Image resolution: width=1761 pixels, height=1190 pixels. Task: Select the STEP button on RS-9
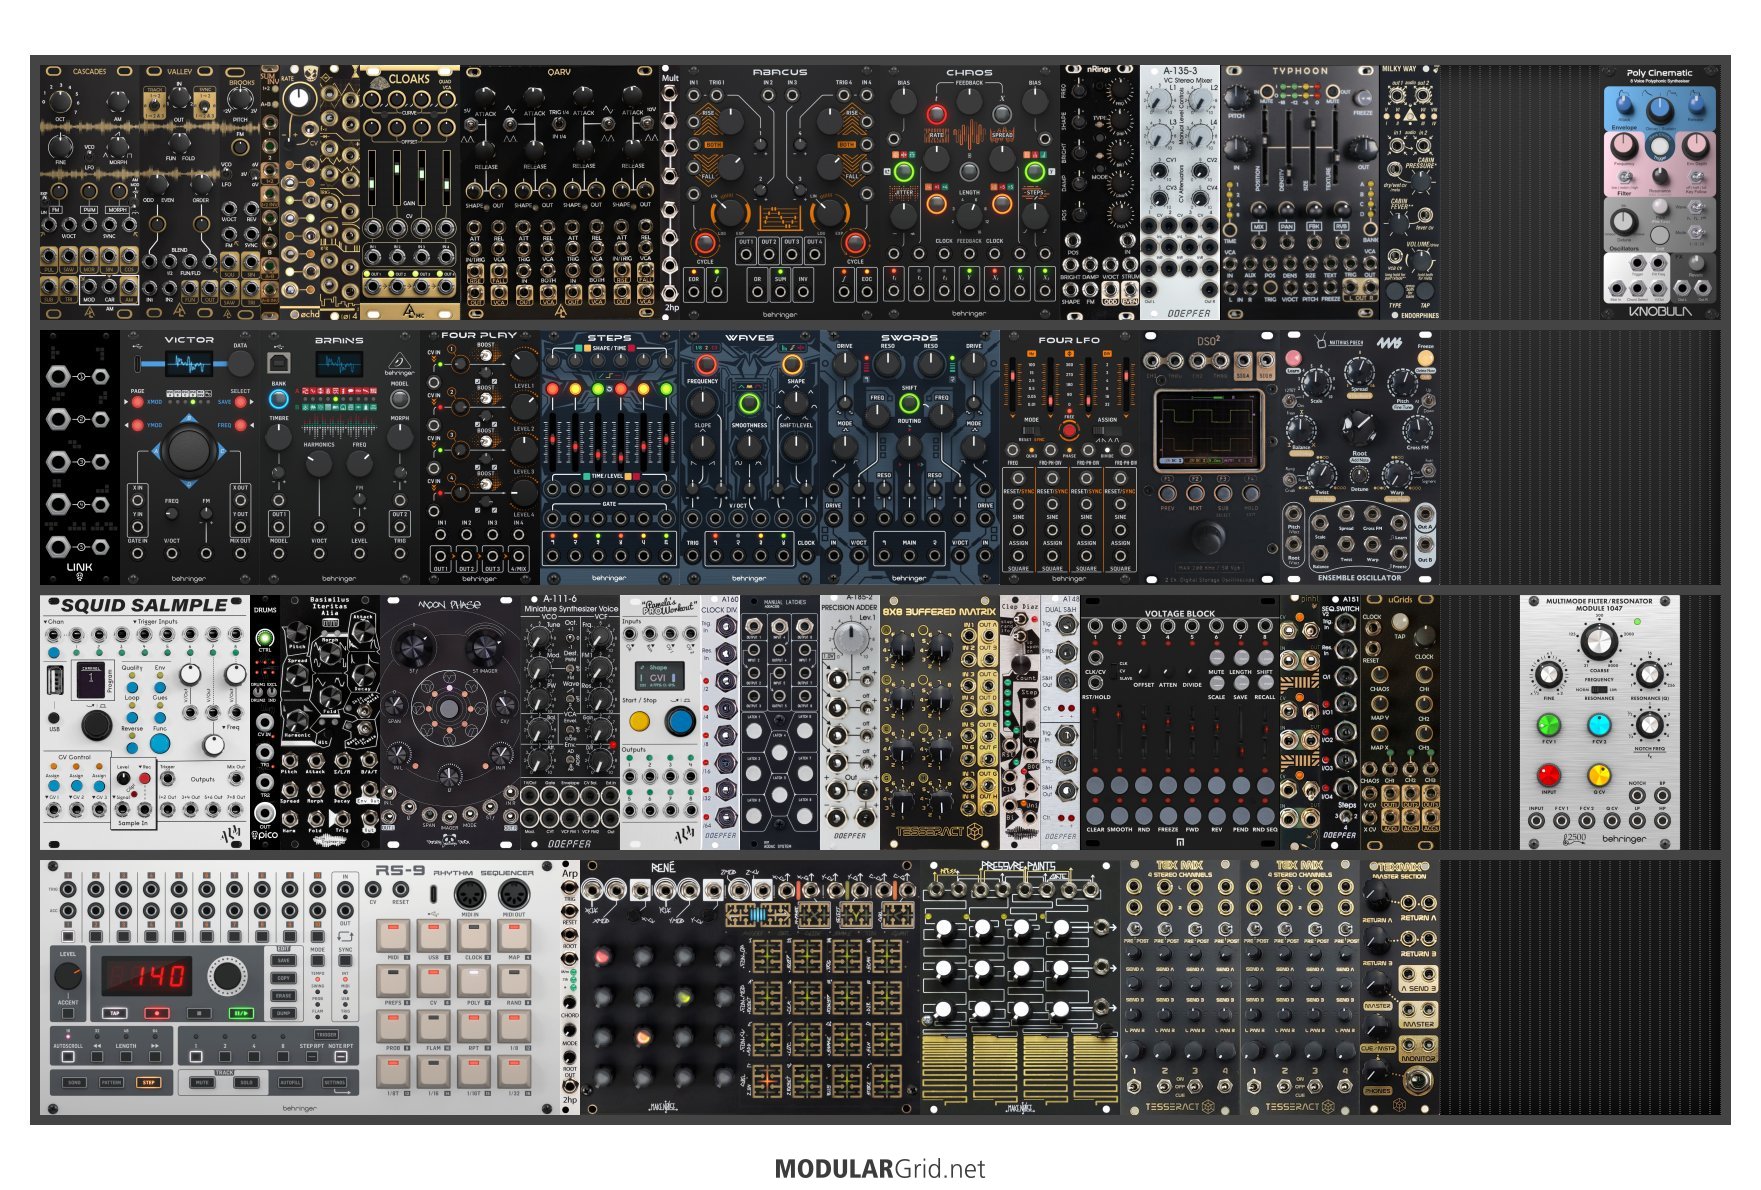coord(149,1082)
